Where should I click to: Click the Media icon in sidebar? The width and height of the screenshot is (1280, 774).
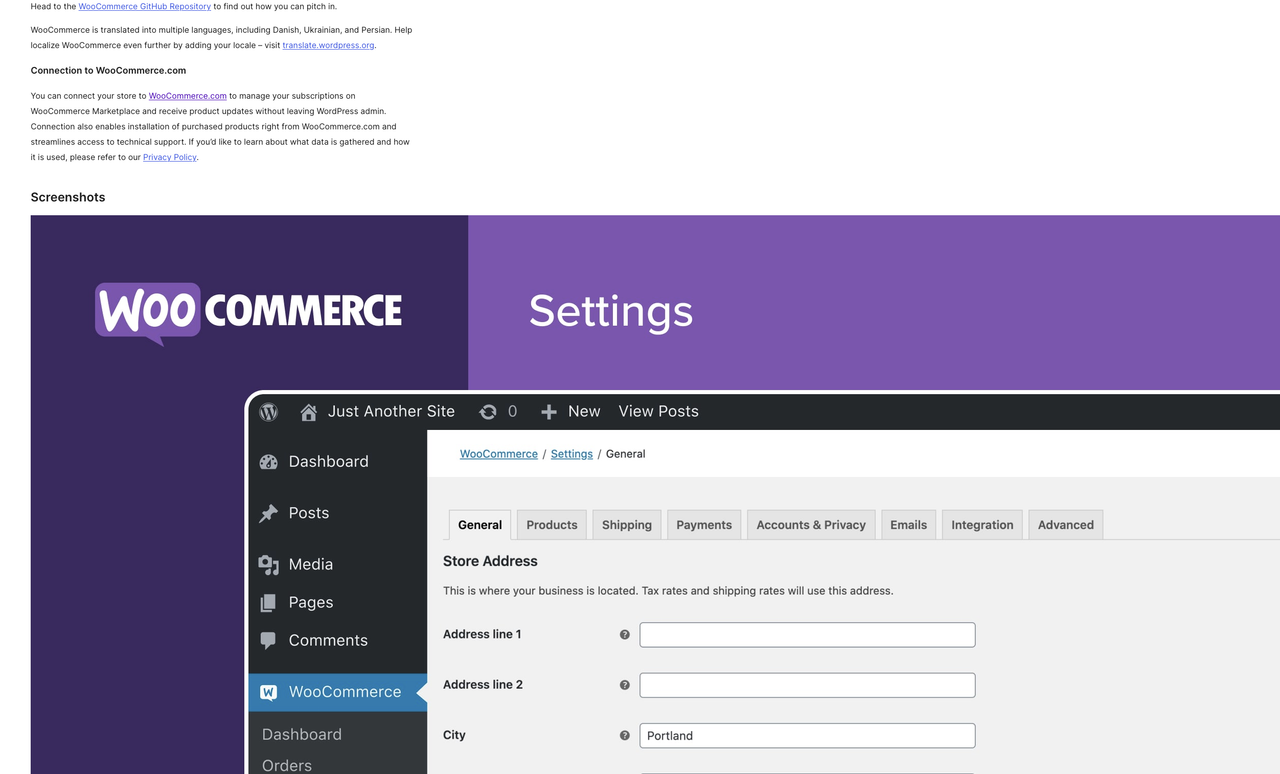(268, 565)
